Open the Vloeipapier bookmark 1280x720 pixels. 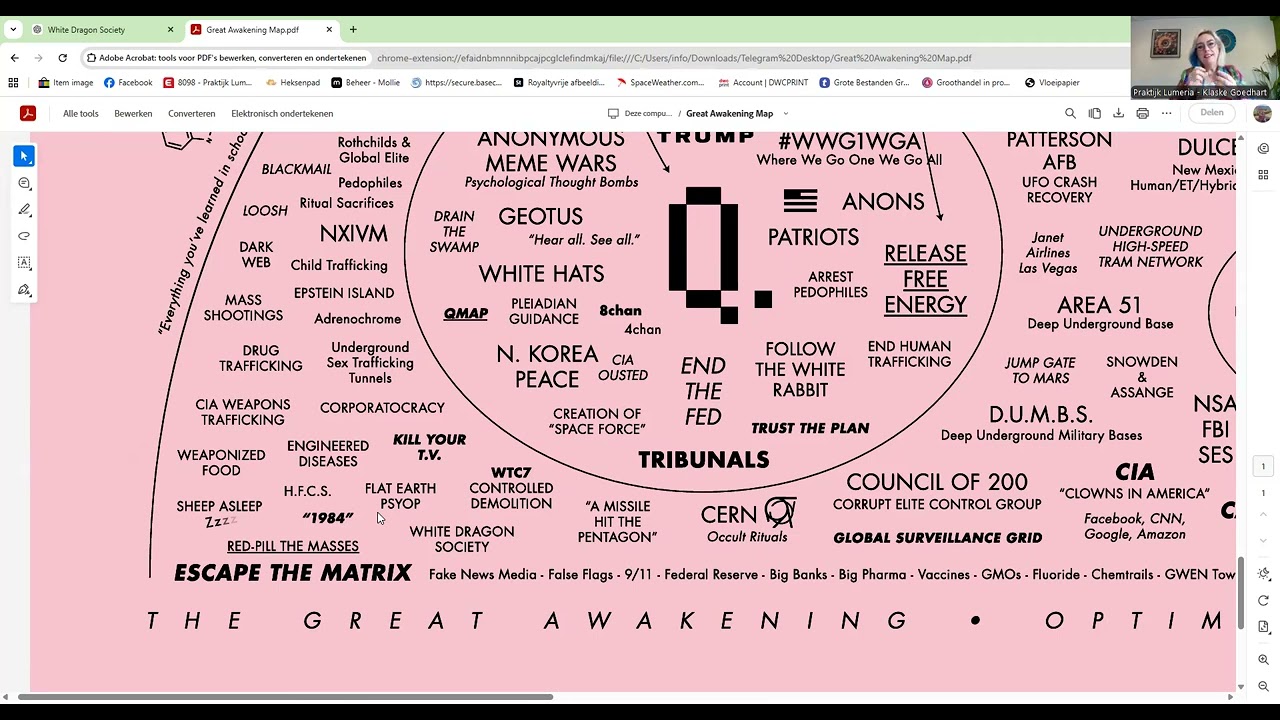[1052, 83]
